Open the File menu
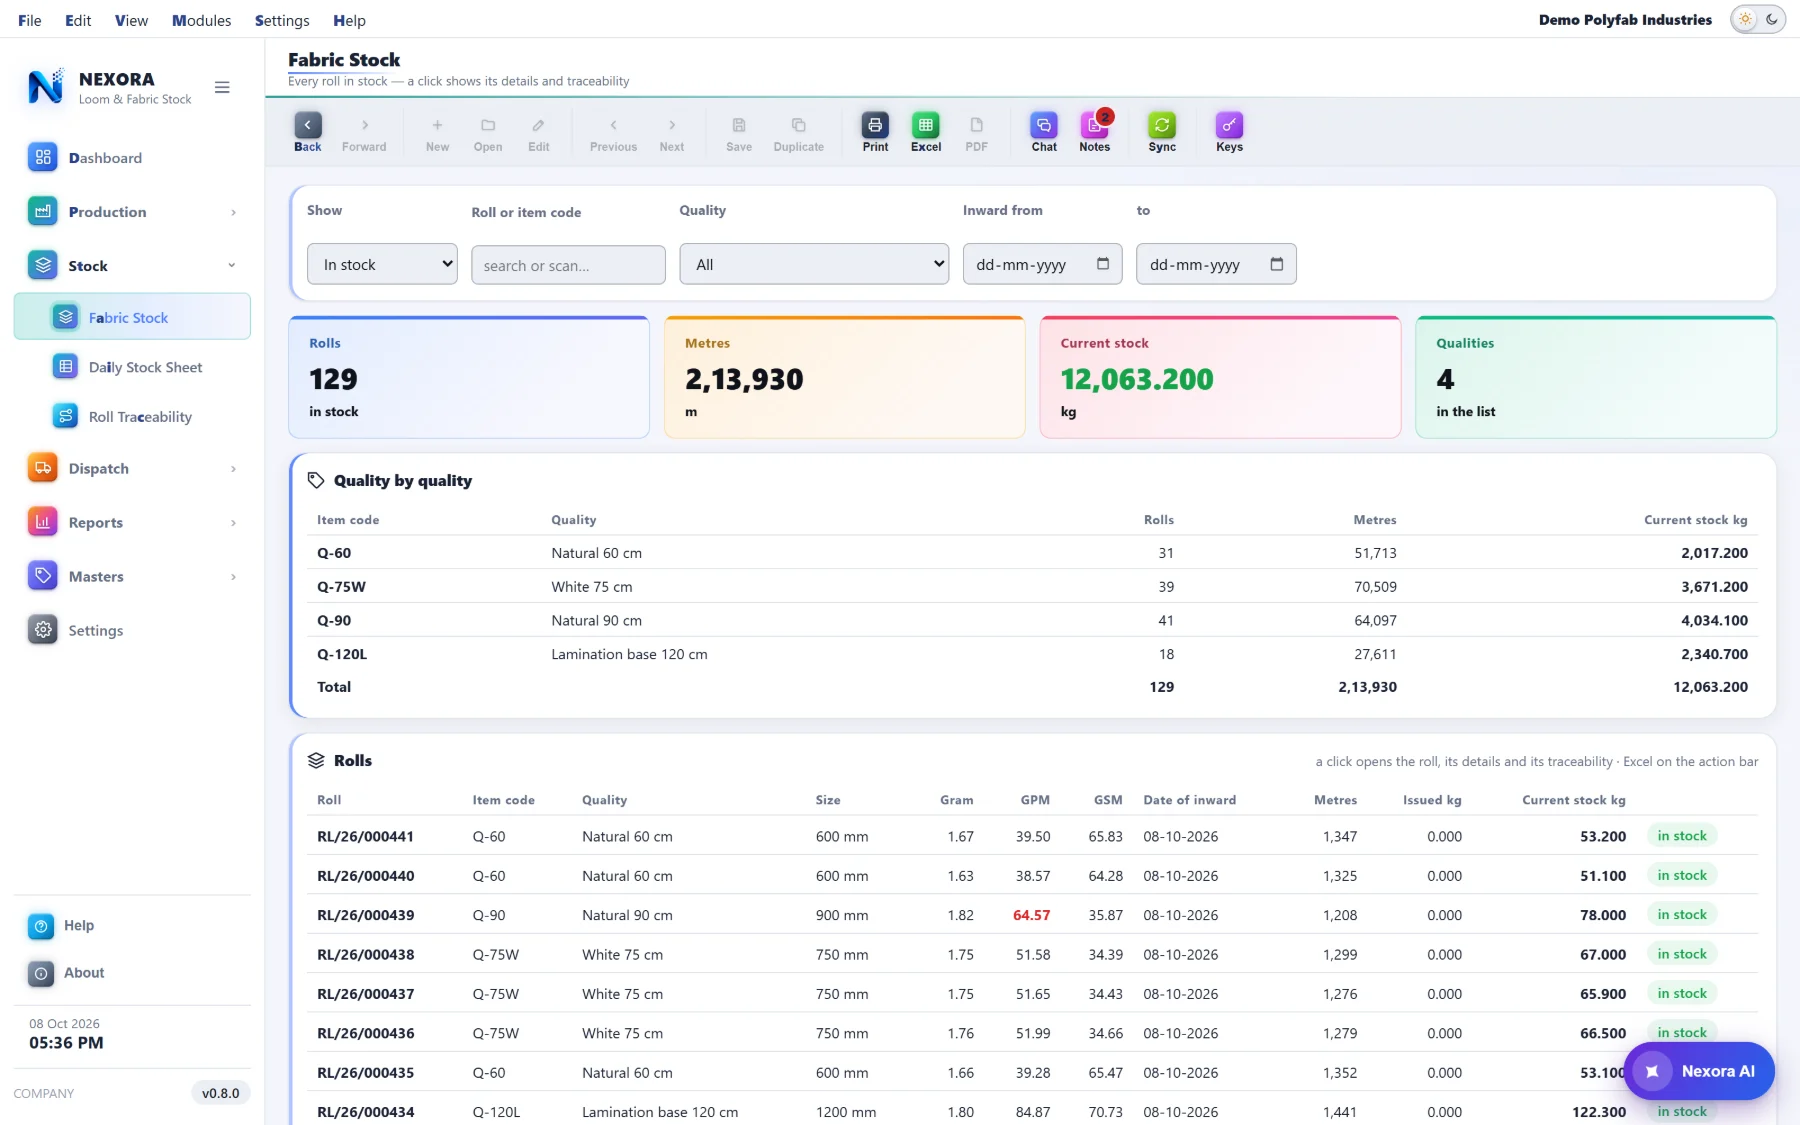 click(30, 20)
